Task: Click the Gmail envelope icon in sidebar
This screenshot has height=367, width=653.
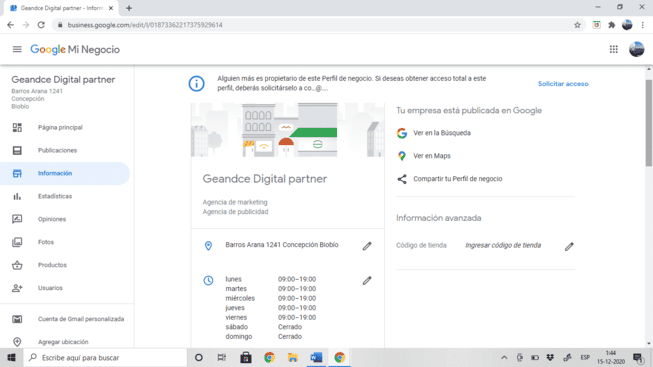Action: click(17, 319)
